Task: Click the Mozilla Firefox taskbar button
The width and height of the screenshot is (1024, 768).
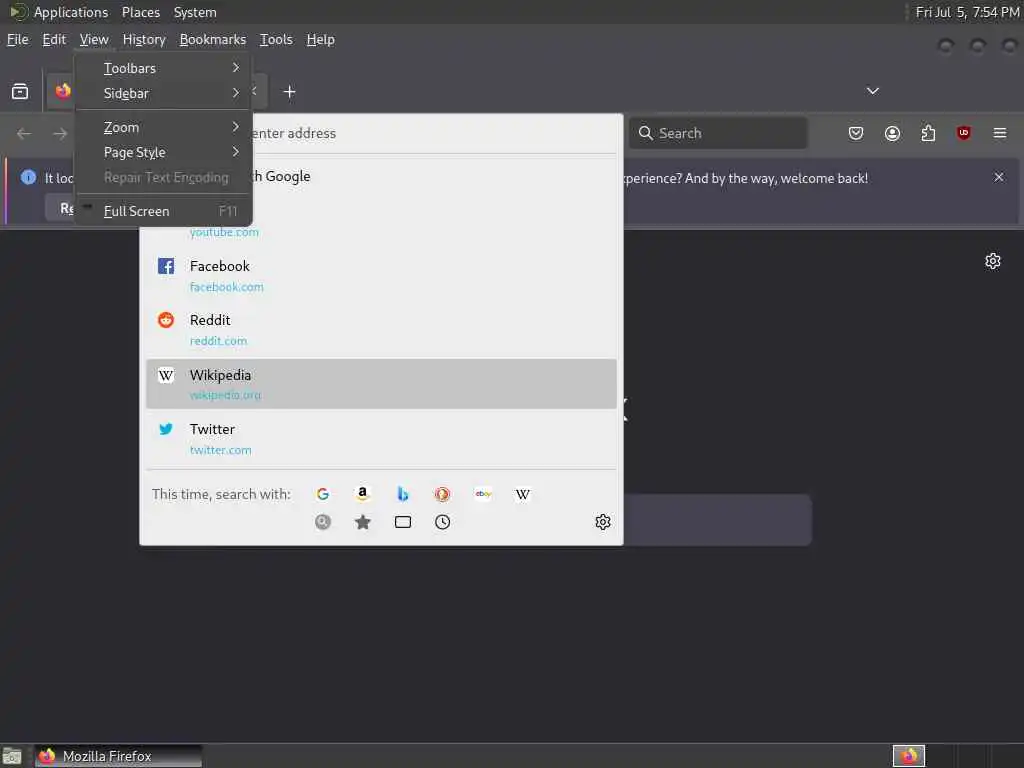Action: click(118, 756)
